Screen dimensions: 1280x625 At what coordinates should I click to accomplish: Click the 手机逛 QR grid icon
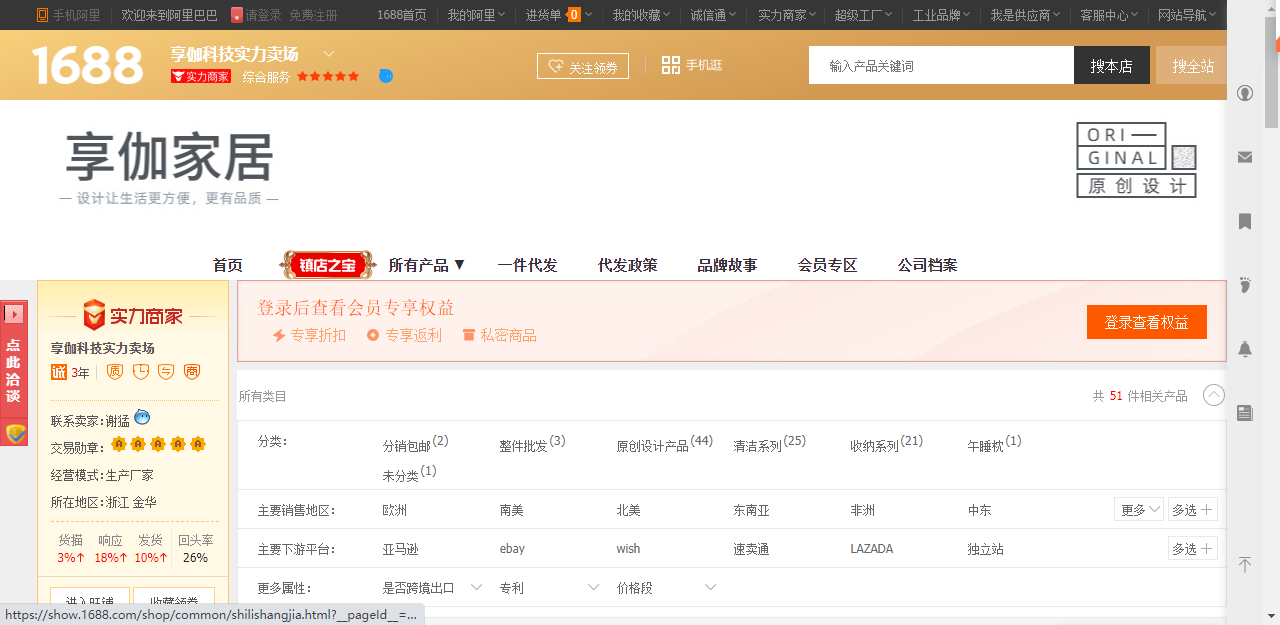670,65
